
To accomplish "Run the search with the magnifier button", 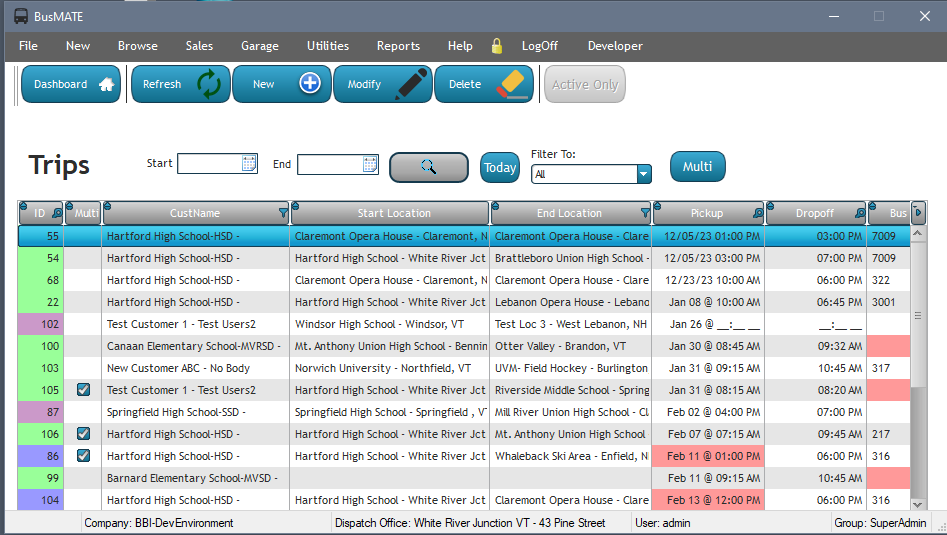I will [x=428, y=167].
